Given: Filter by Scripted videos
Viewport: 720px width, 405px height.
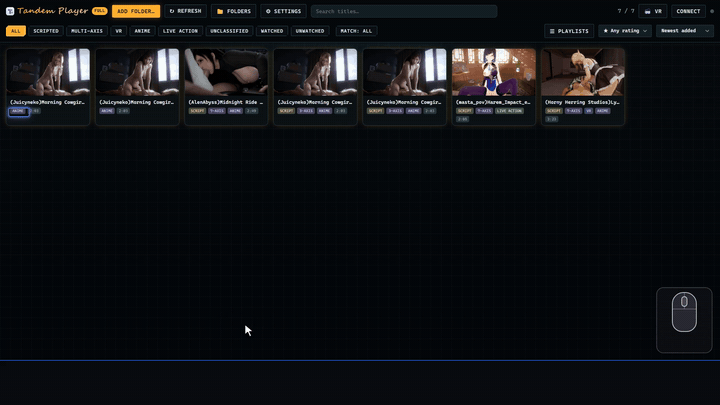Looking at the screenshot, I should point(46,31).
